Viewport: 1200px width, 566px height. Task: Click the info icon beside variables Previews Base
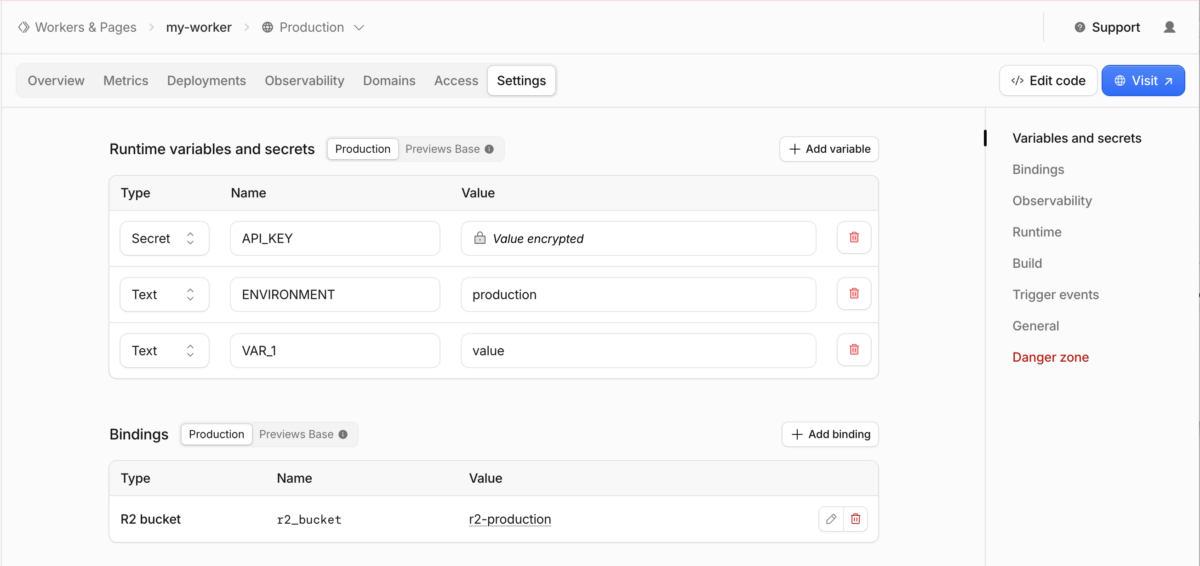click(489, 149)
